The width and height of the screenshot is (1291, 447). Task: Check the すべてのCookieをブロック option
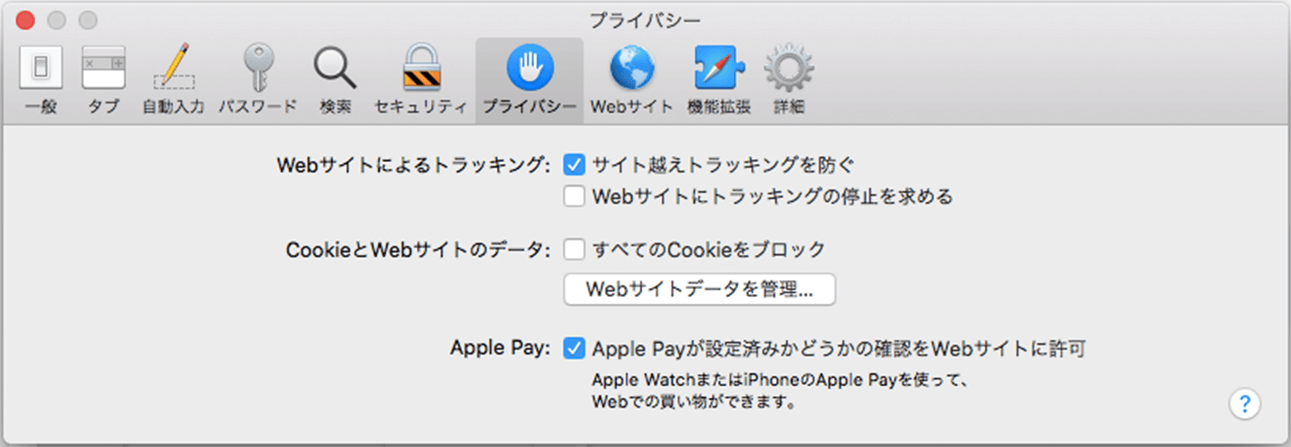574,249
